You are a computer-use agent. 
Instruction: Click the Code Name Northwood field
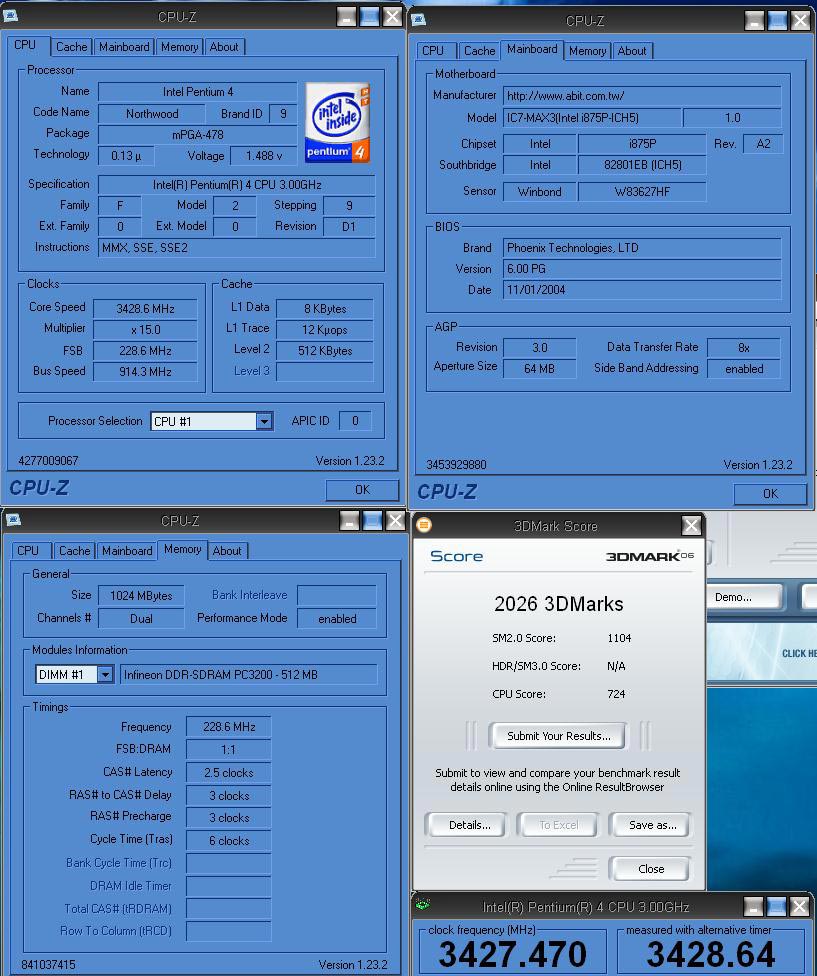coord(152,114)
